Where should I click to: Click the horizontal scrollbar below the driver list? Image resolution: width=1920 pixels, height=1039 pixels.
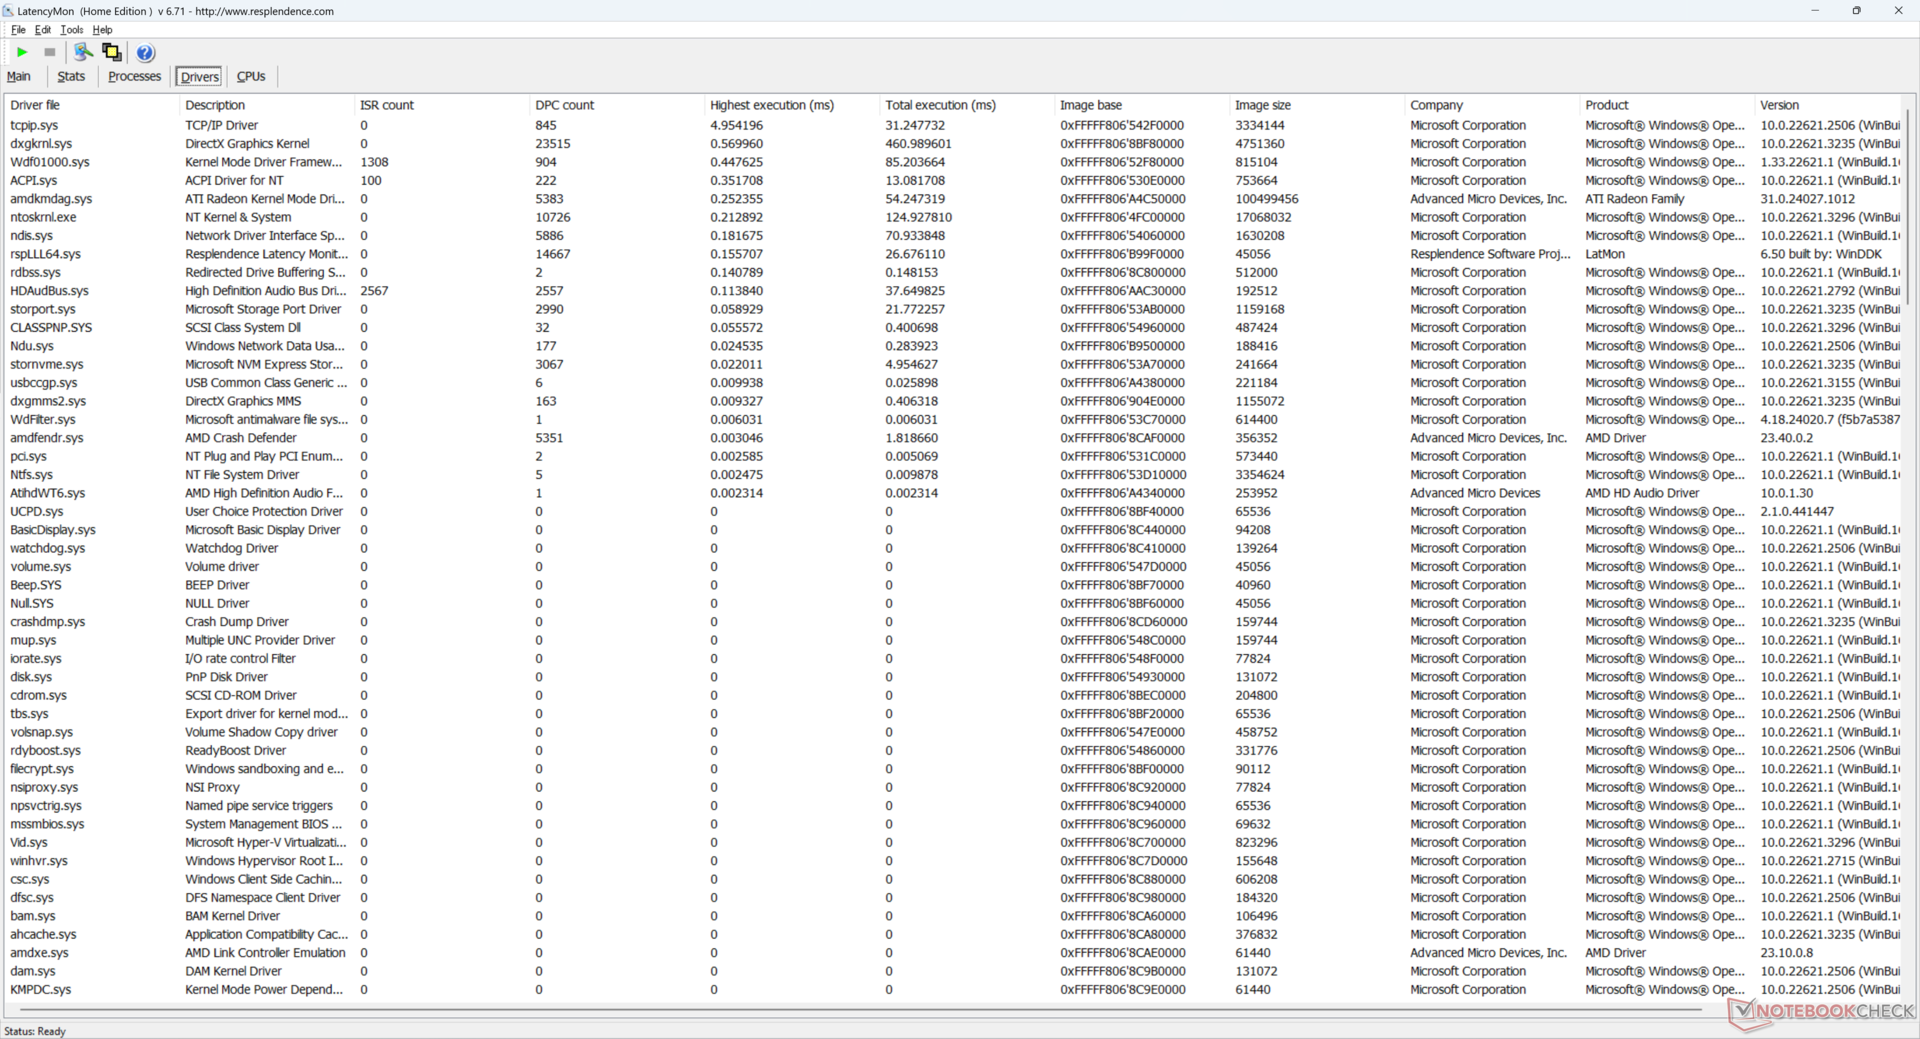point(850,1010)
